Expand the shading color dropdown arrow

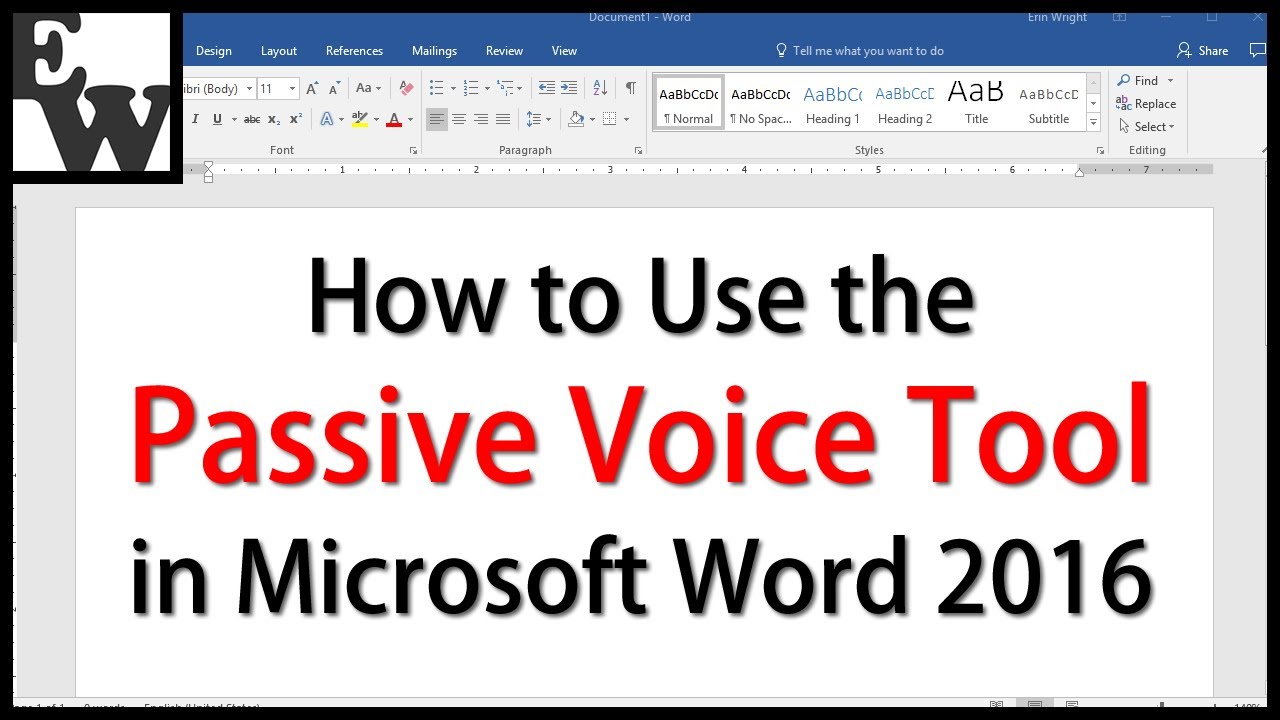(x=592, y=119)
